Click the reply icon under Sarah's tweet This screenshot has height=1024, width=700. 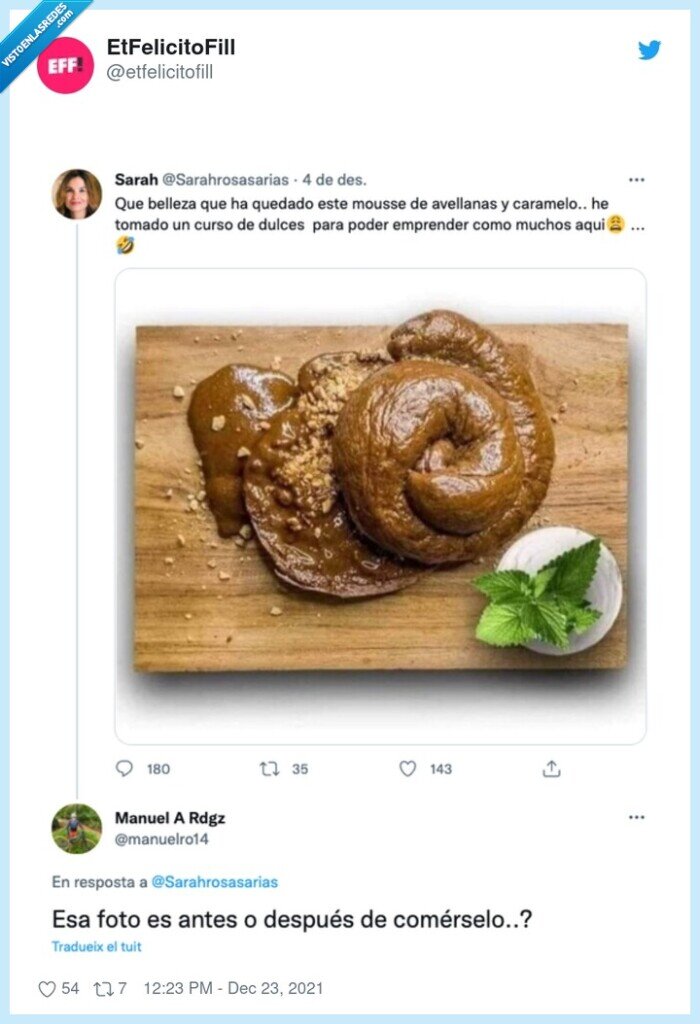coord(124,768)
